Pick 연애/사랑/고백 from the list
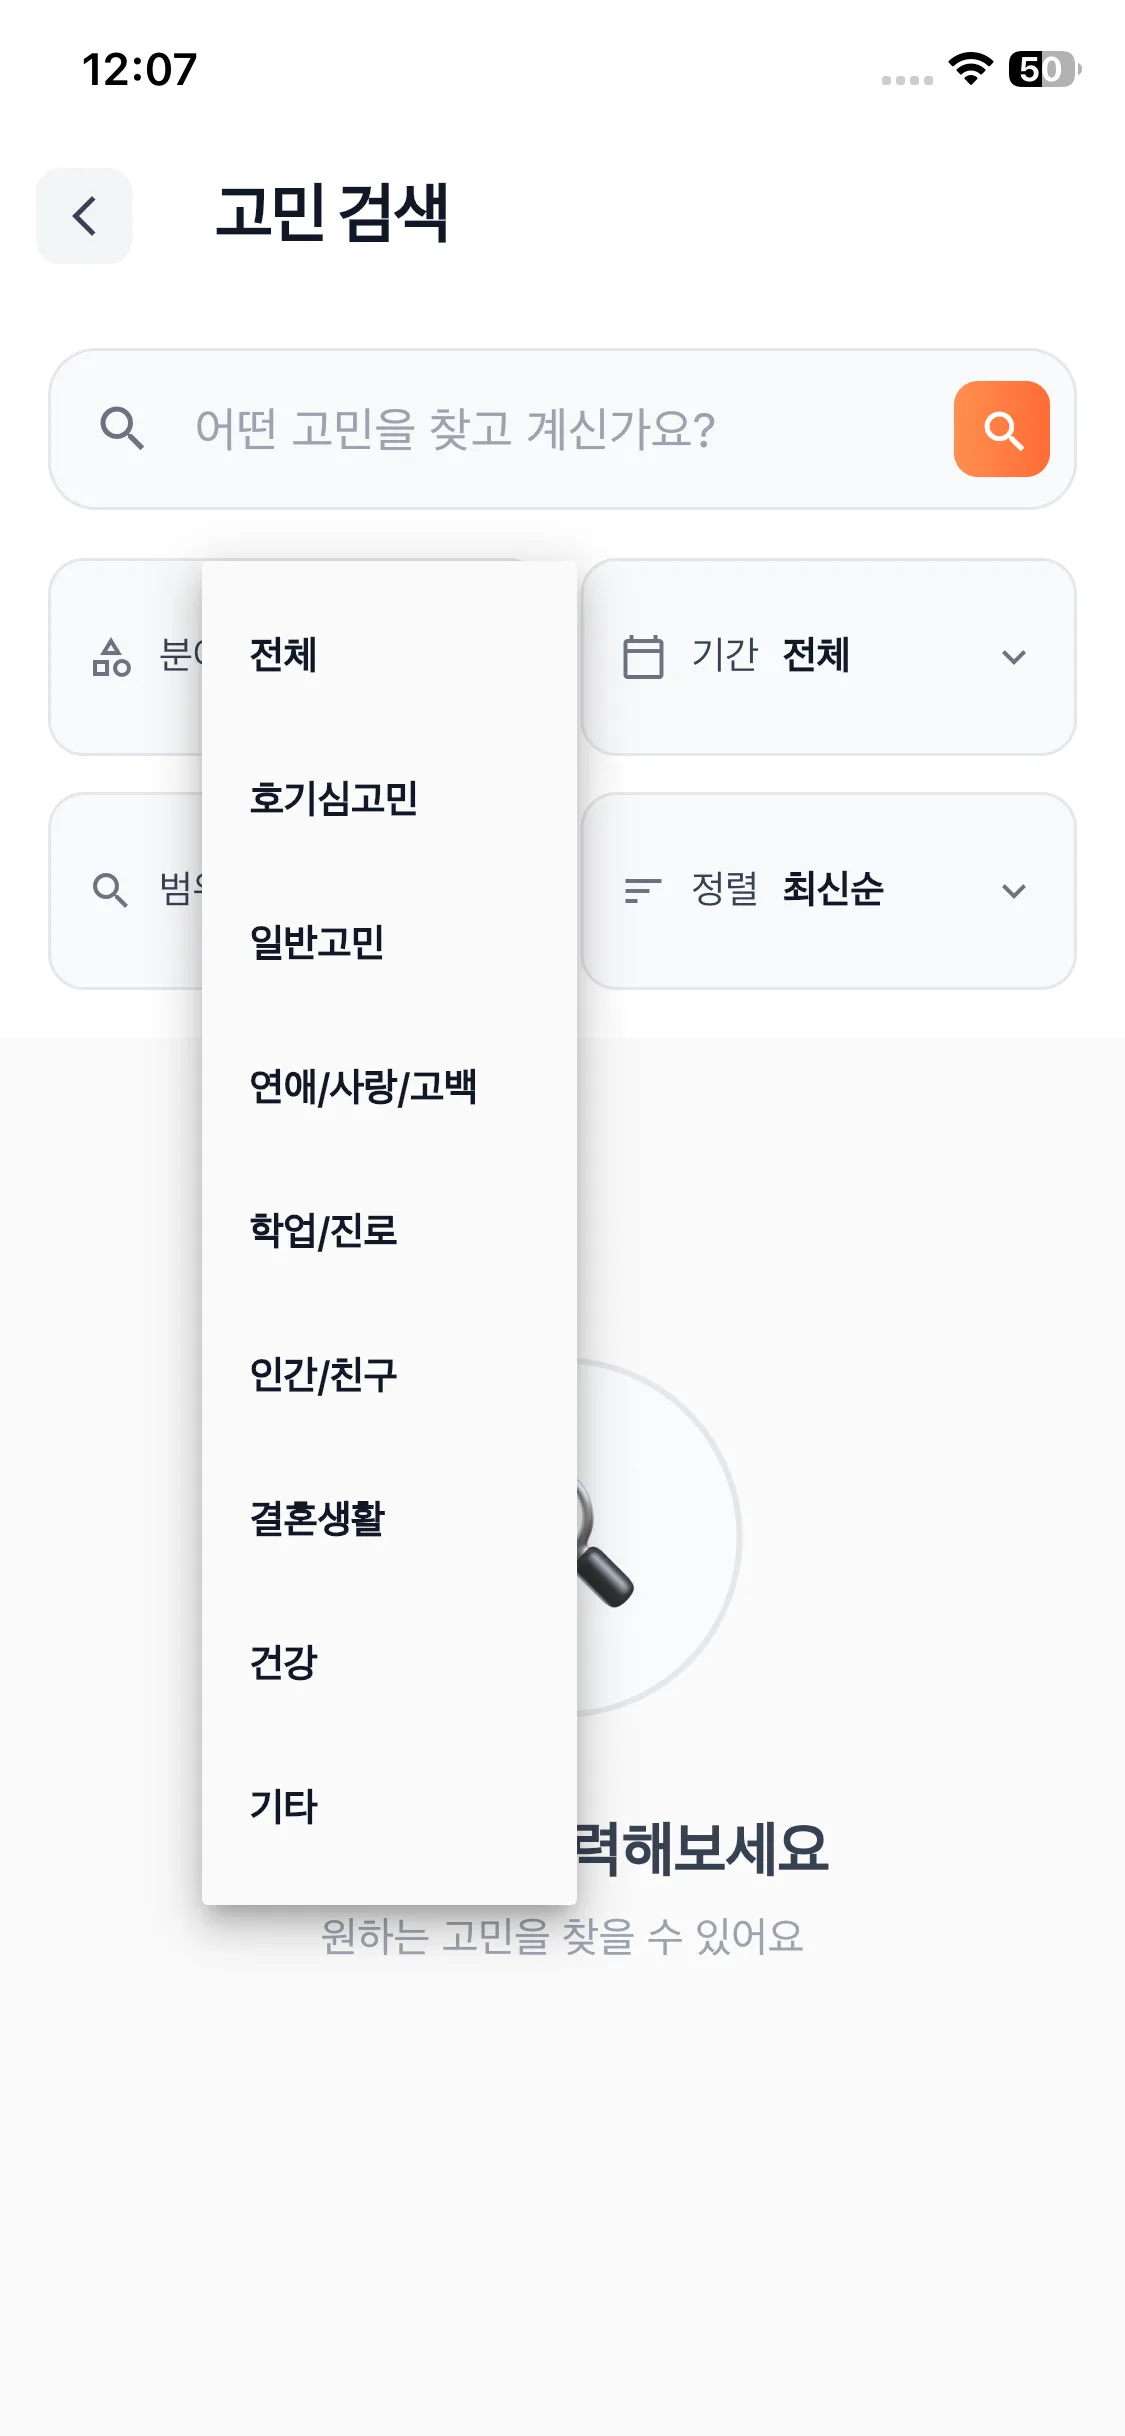This screenshot has width=1125, height=2436. click(363, 1087)
